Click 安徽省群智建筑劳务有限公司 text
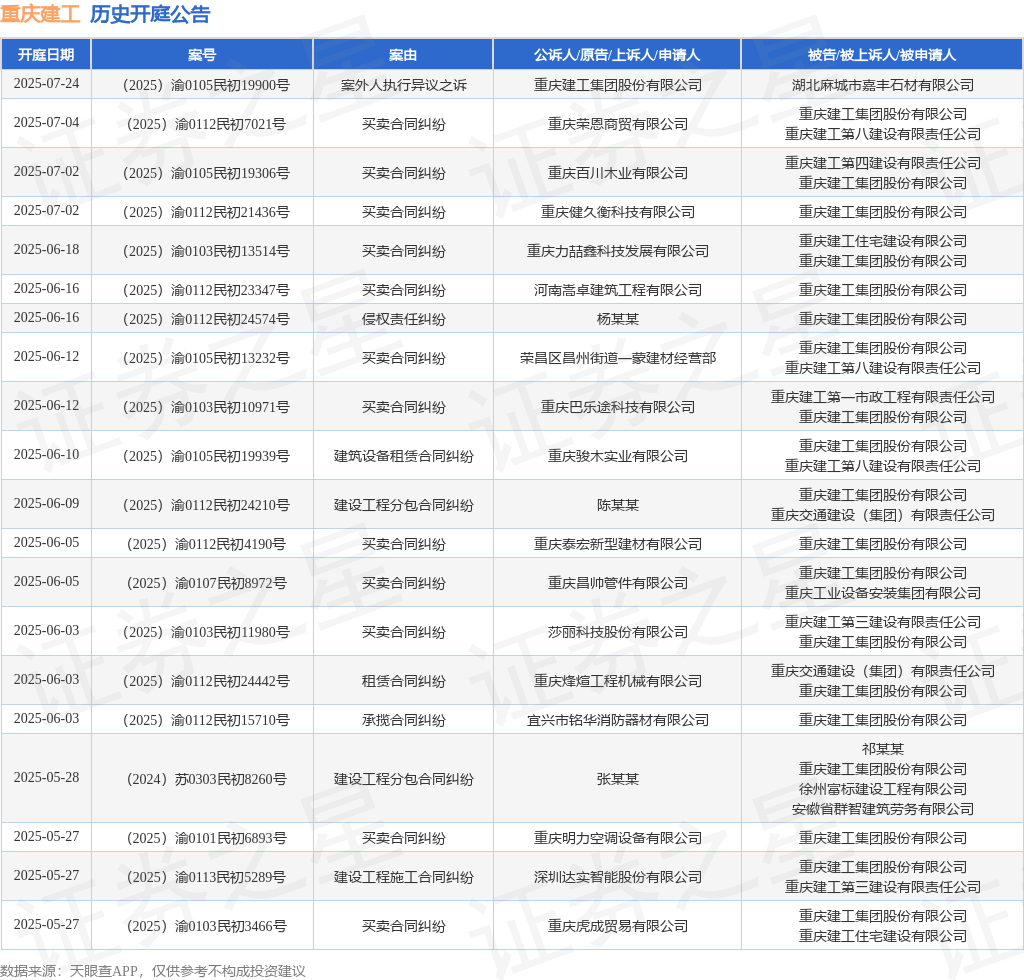This screenshot has height=980, width=1024. [x=883, y=810]
